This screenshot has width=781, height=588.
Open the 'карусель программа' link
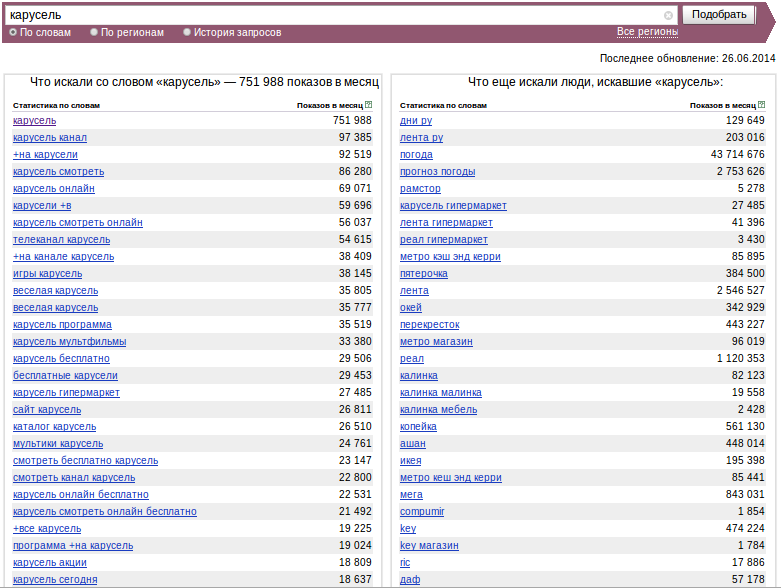[62, 324]
